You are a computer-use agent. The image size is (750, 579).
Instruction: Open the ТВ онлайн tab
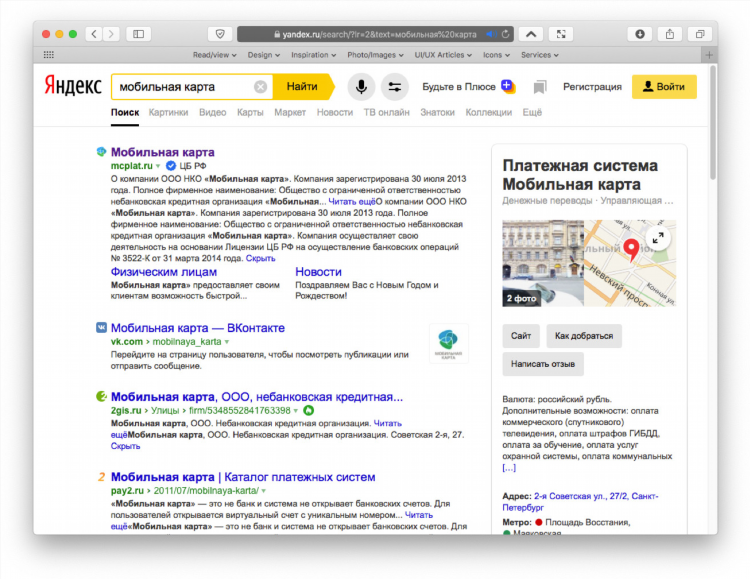386,112
